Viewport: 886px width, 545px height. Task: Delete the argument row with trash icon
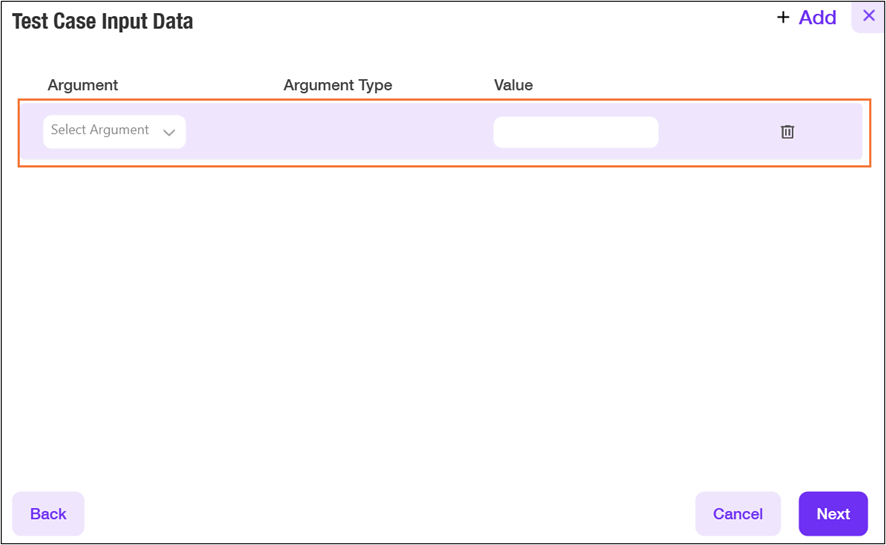coord(787,132)
